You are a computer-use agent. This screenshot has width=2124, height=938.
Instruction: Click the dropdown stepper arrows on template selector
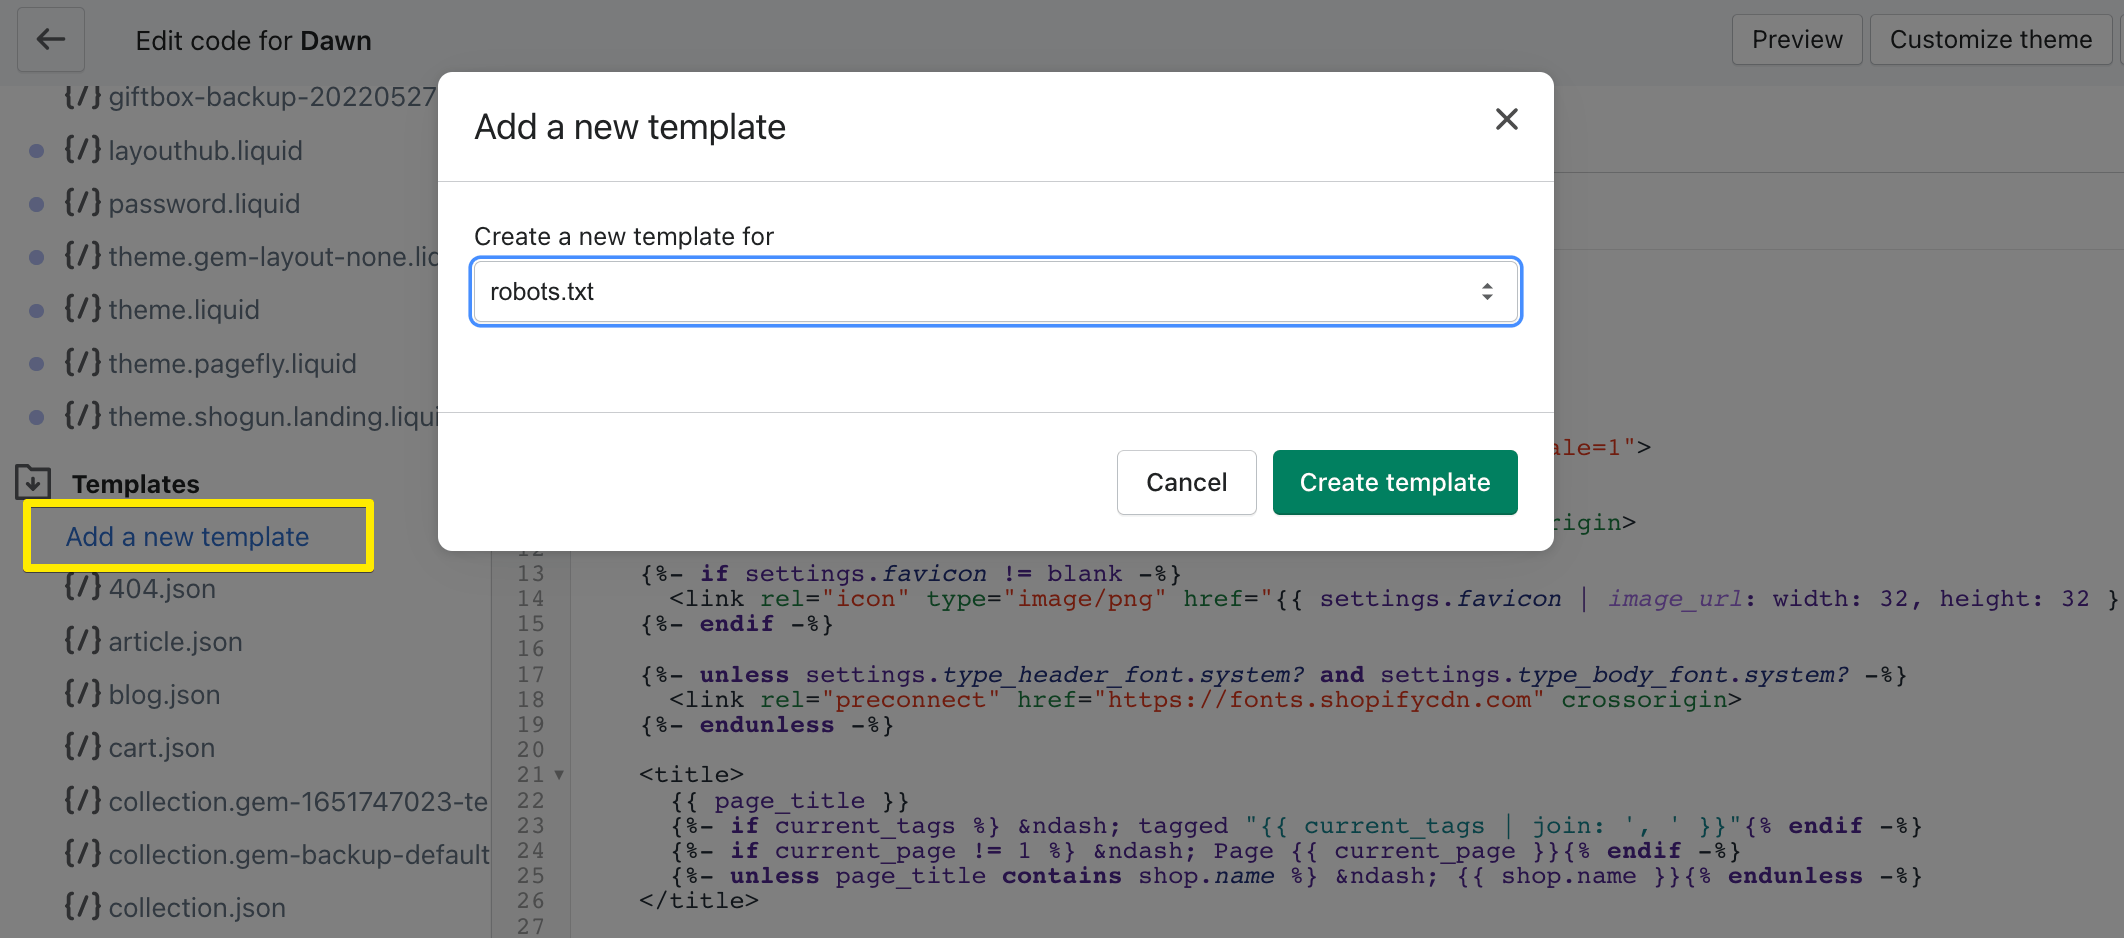click(x=1488, y=291)
